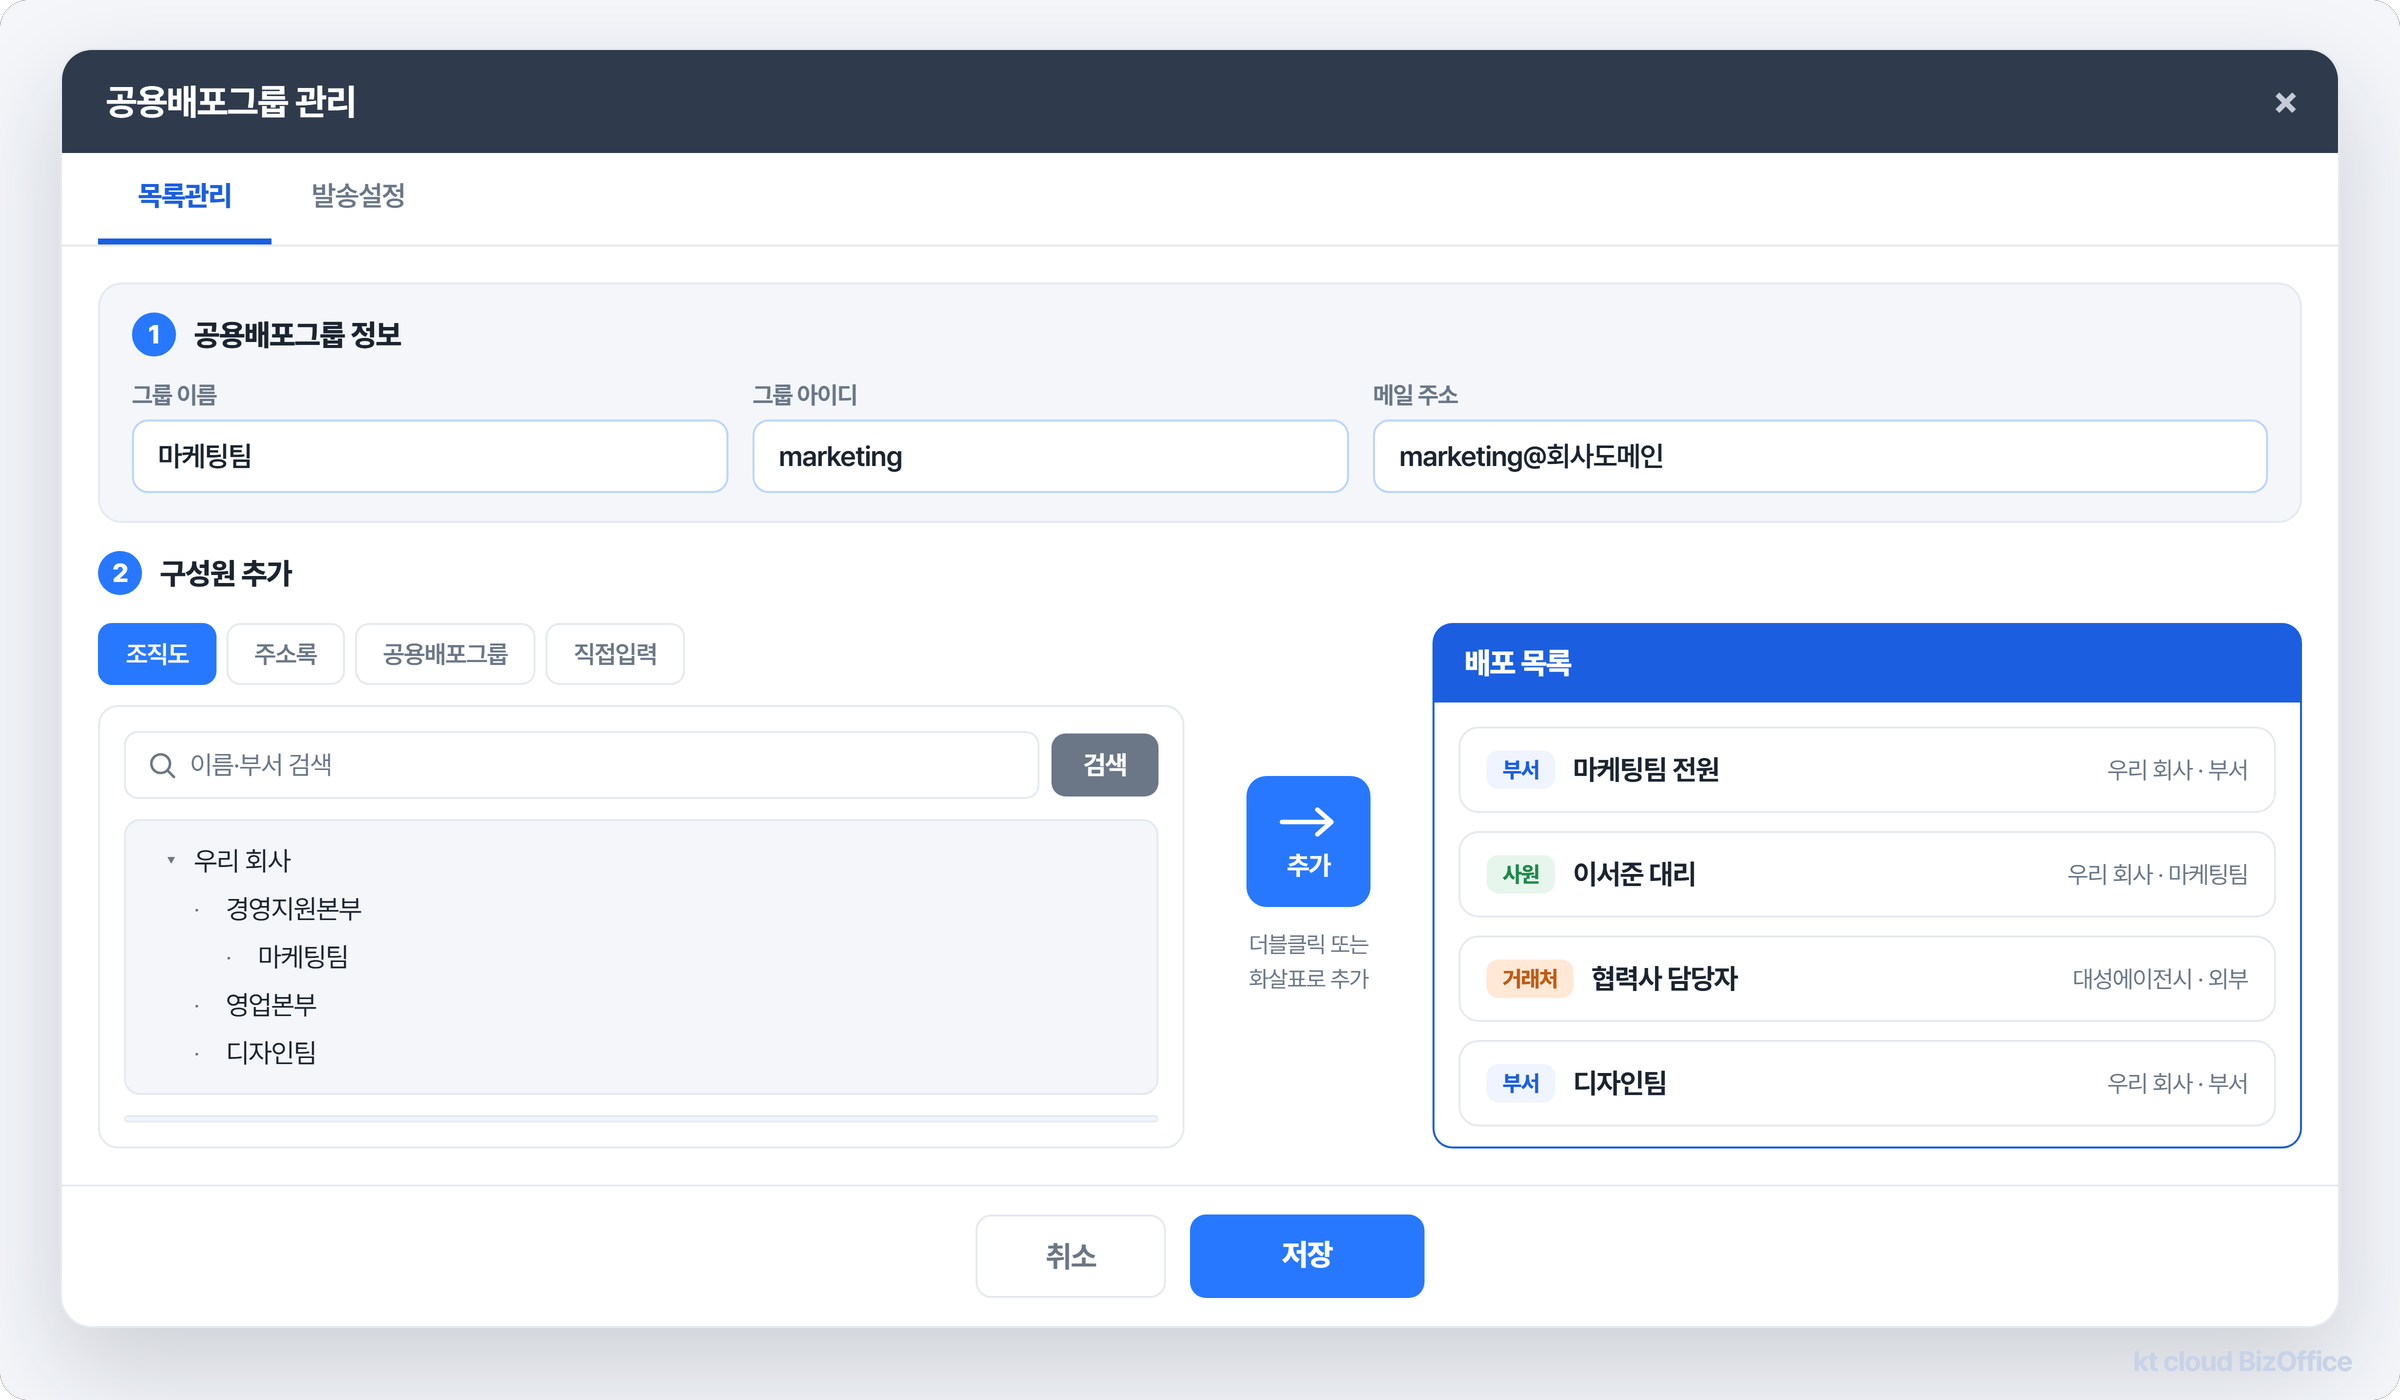
Task: Click the 부서 badge beside 마케팅팀 전원
Action: point(1520,770)
